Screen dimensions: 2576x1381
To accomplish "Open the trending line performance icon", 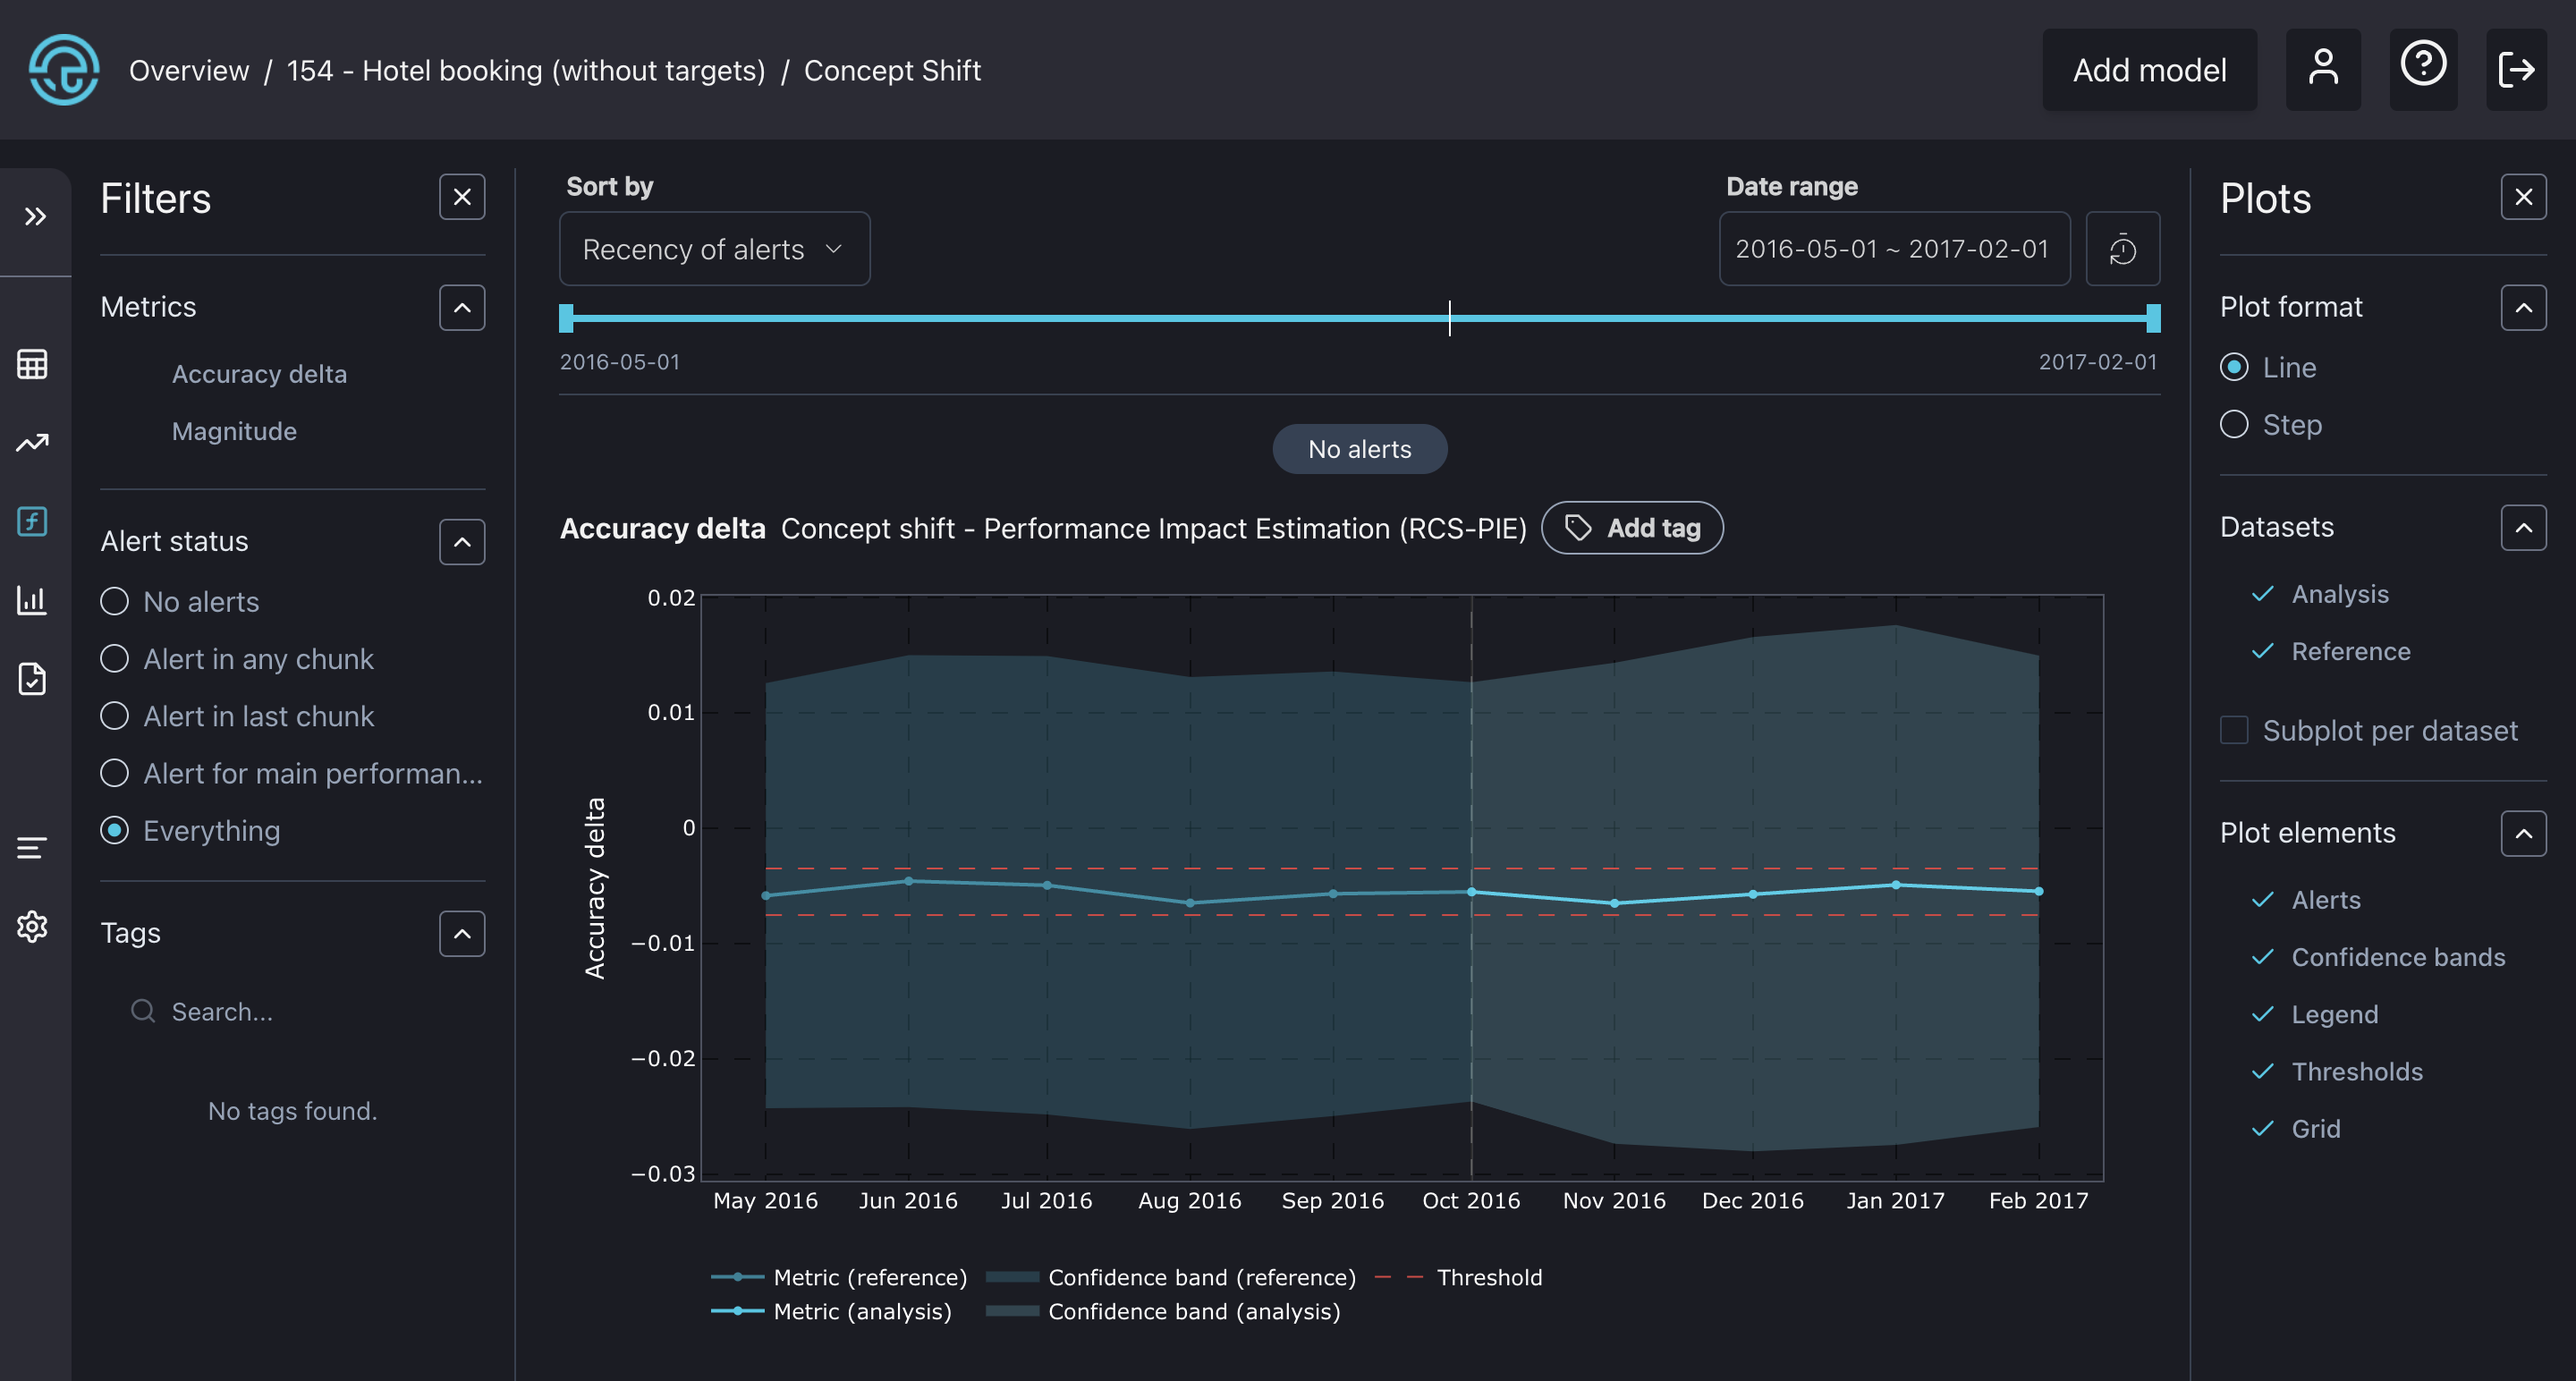I will [x=32, y=442].
